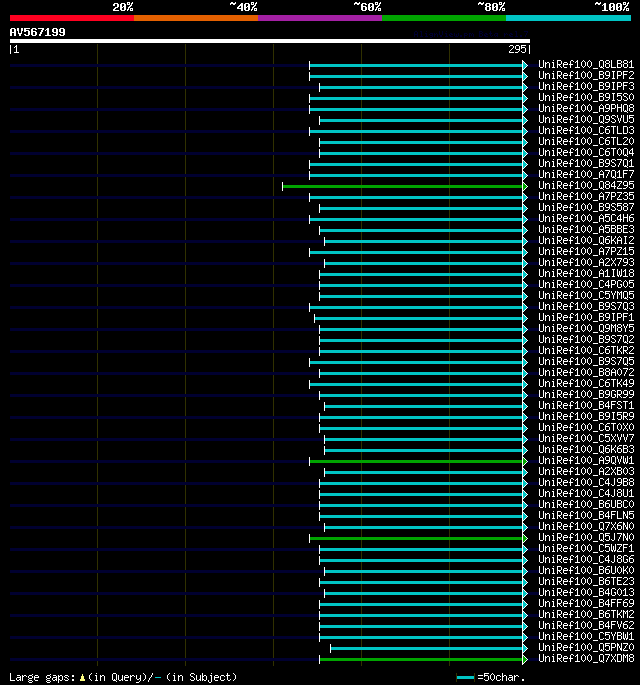Click the UniRef100_Q5J7N0 label

(x=586, y=537)
